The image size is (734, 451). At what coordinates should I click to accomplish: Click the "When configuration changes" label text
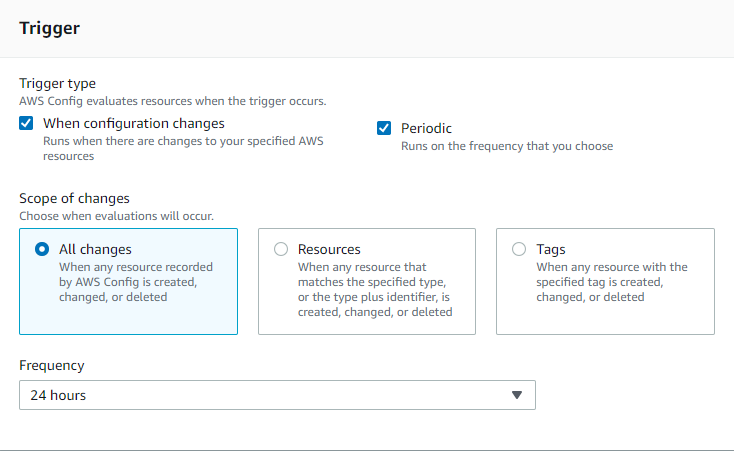point(134,124)
